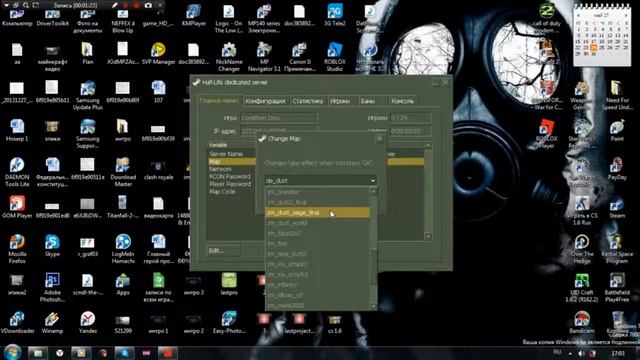Open the Windows Start menu
The height and width of the screenshot is (360, 640).
point(12,353)
